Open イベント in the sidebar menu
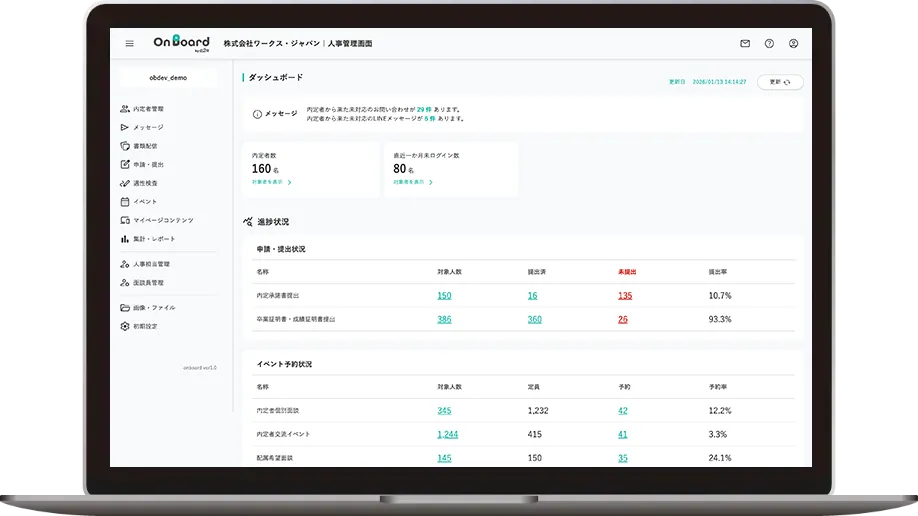 pos(145,202)
